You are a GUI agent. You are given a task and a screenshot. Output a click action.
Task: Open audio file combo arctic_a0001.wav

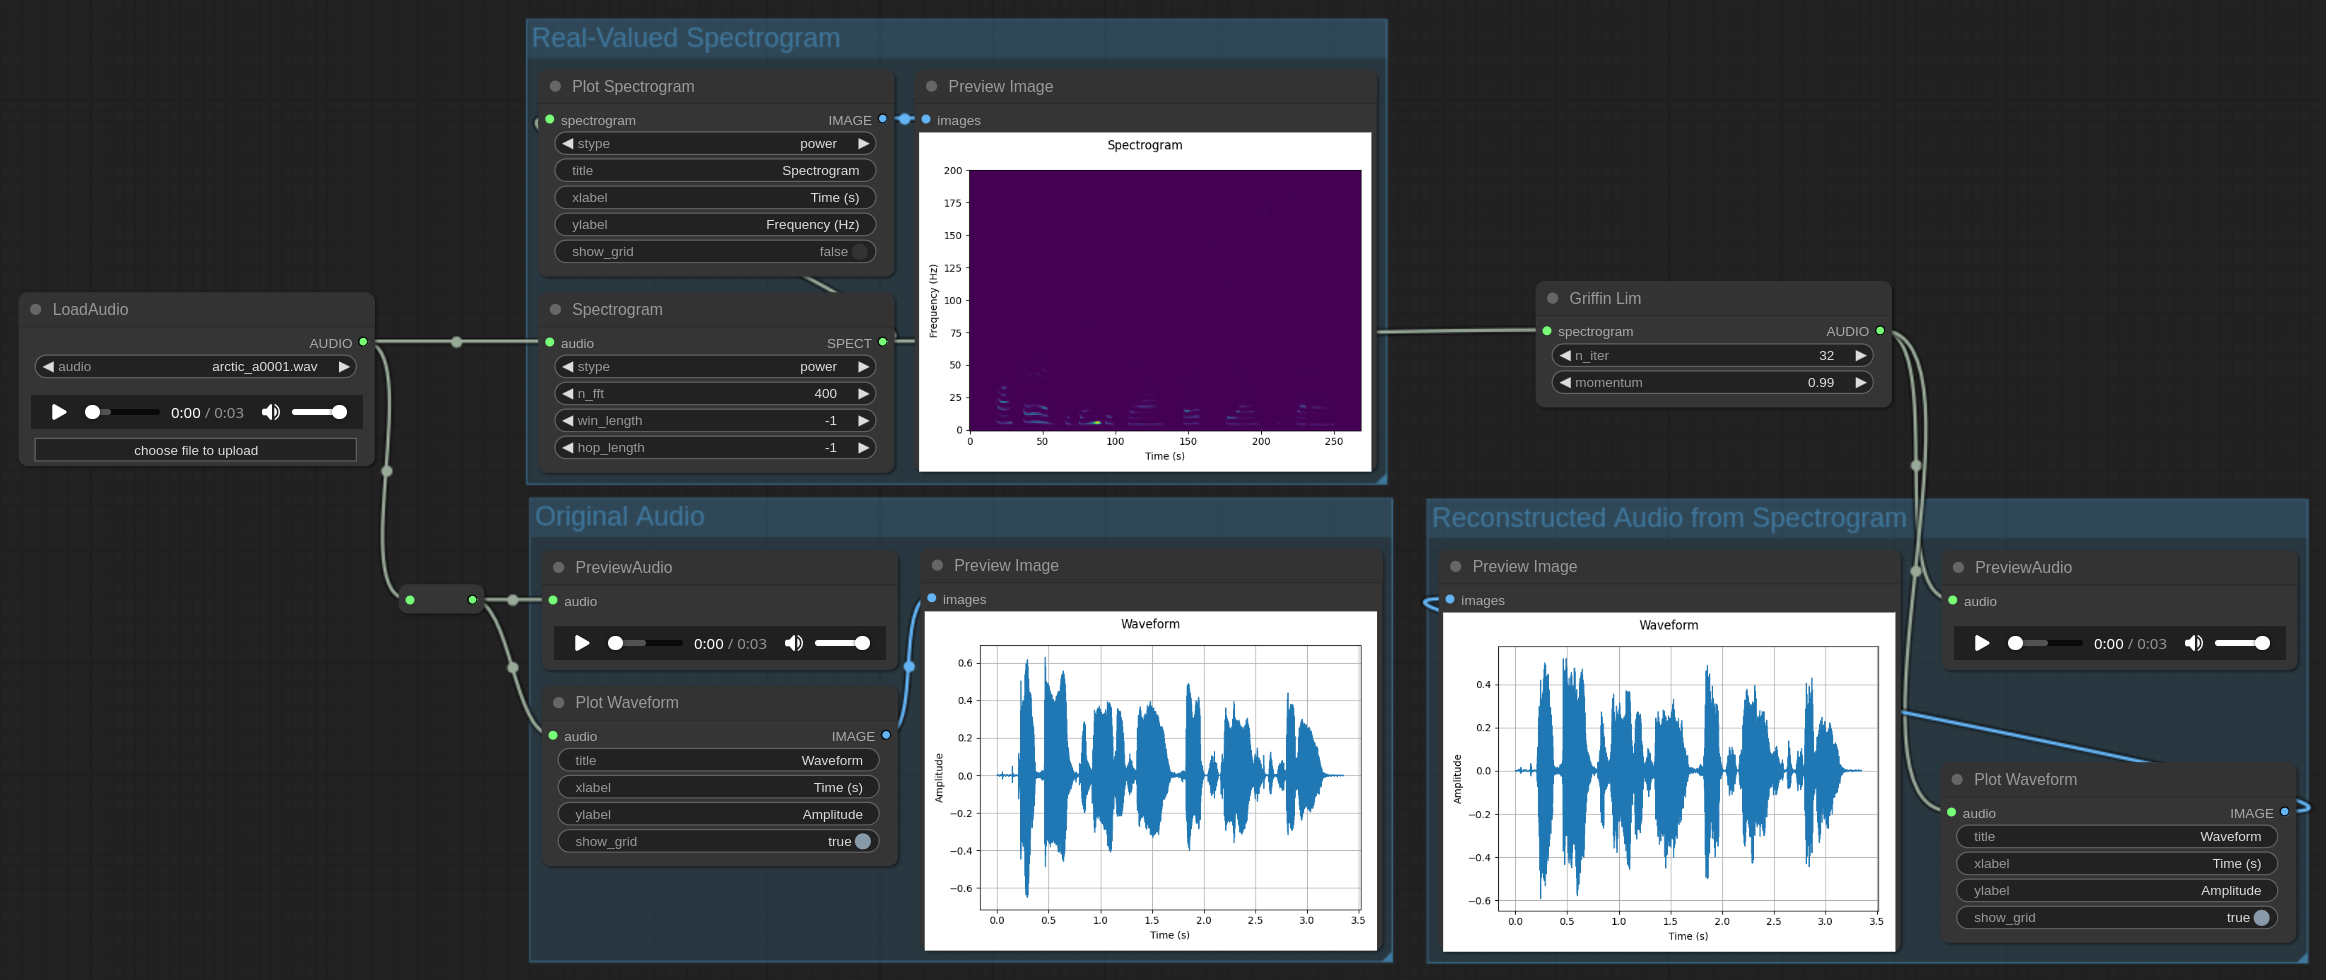point(196,367)
